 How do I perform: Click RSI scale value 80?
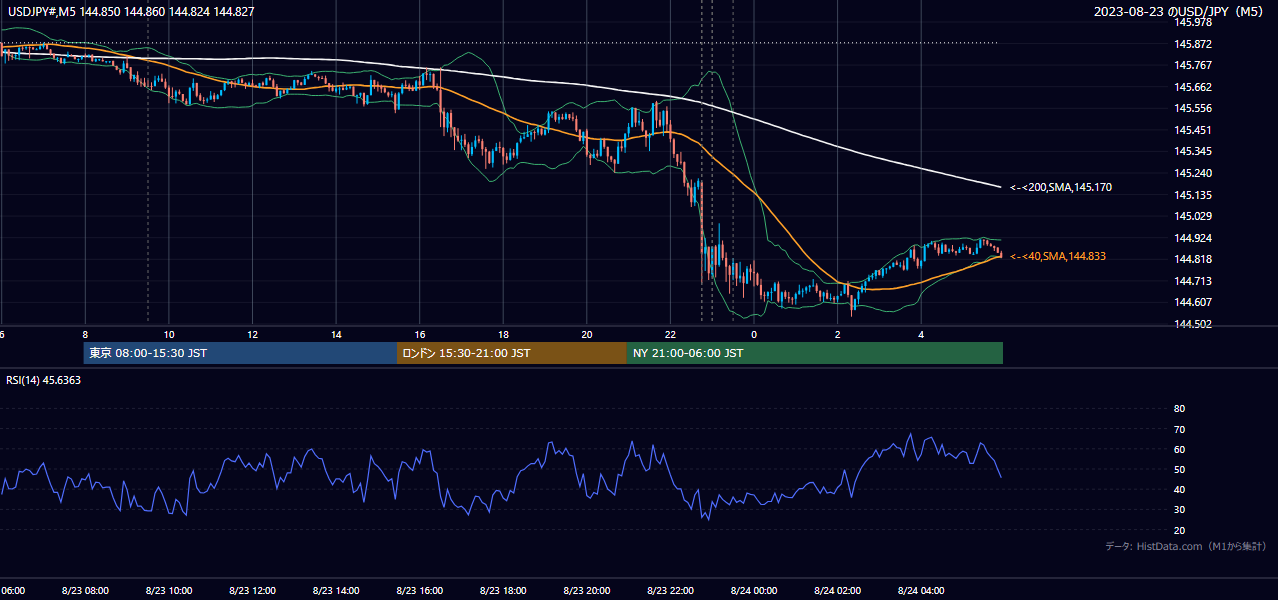tap(1179, 409)
